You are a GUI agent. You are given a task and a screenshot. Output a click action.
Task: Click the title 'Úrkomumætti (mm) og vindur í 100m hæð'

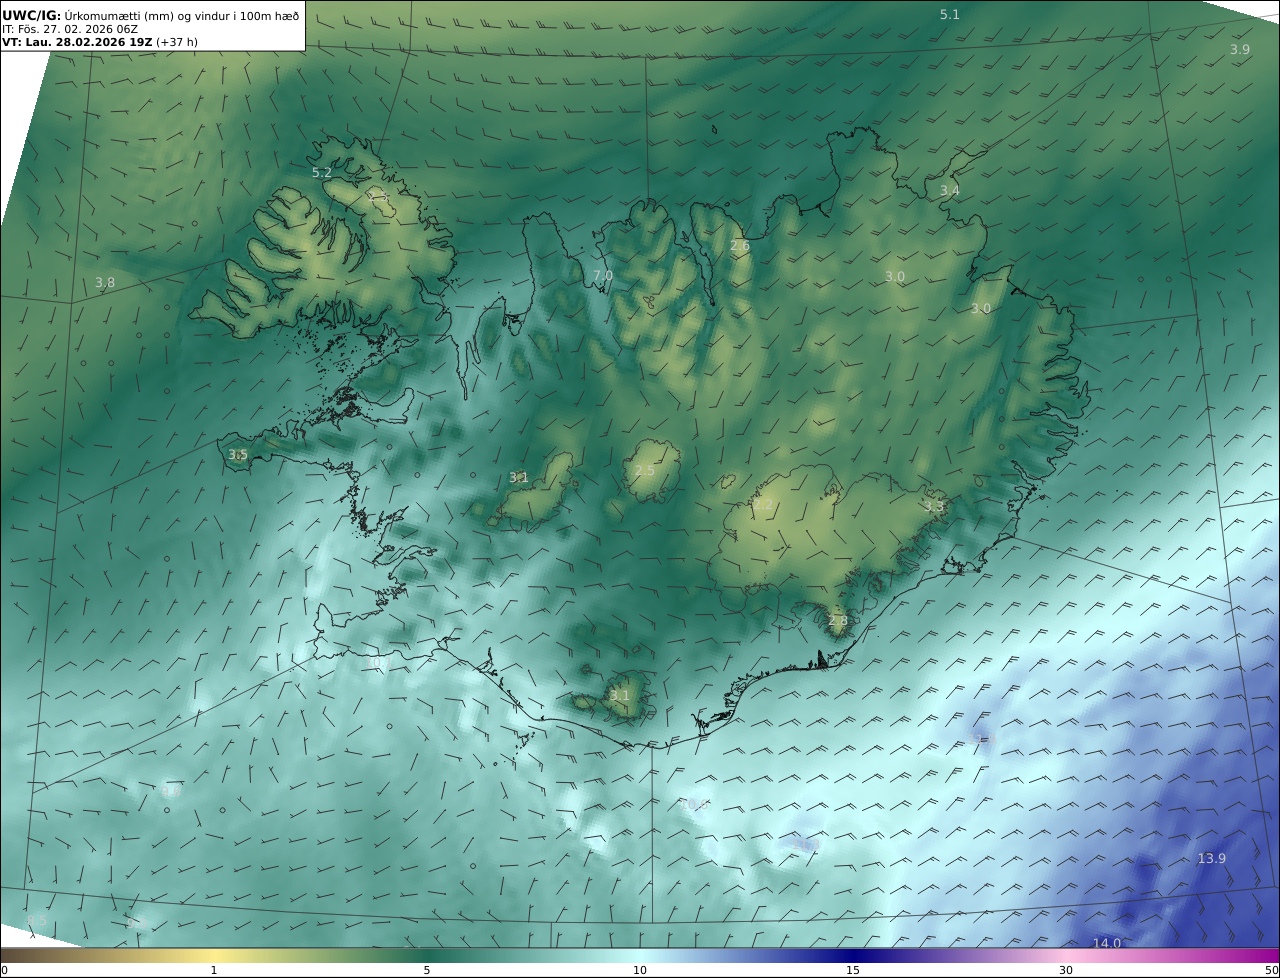(x=181, y=15)
